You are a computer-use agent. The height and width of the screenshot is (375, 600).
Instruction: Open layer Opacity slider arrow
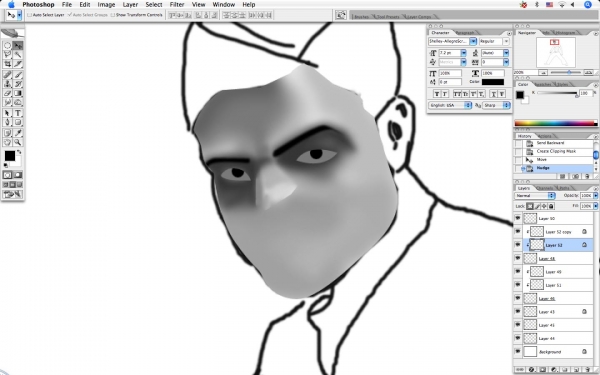595,196
